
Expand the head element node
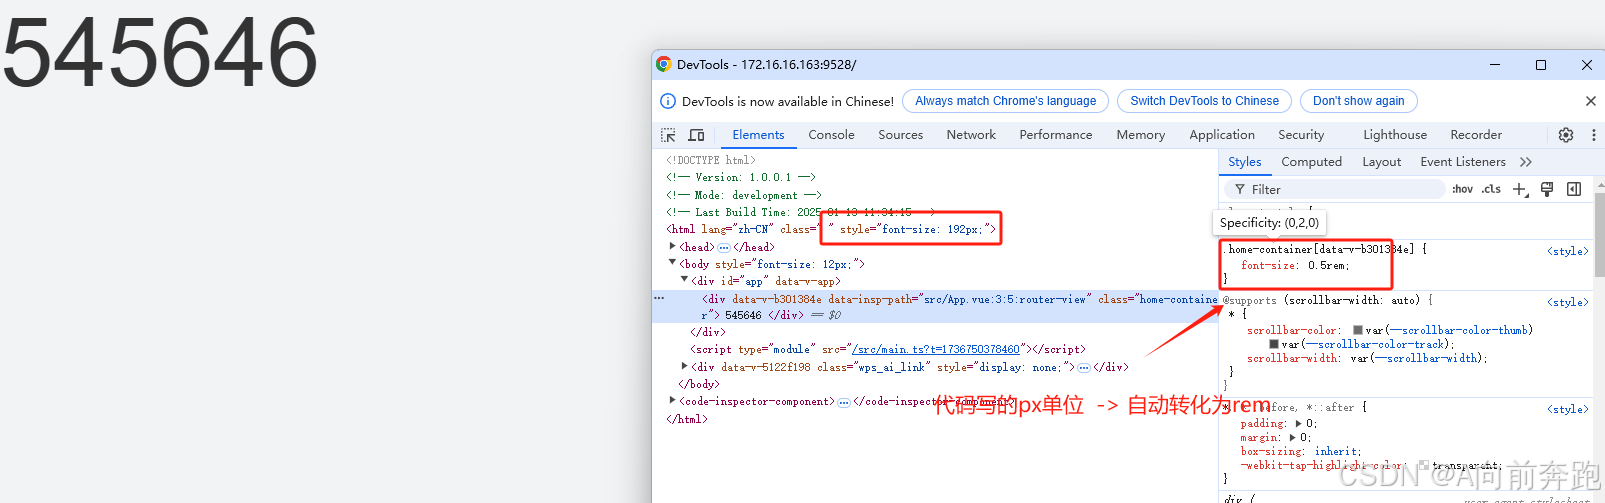click(672, 246)
